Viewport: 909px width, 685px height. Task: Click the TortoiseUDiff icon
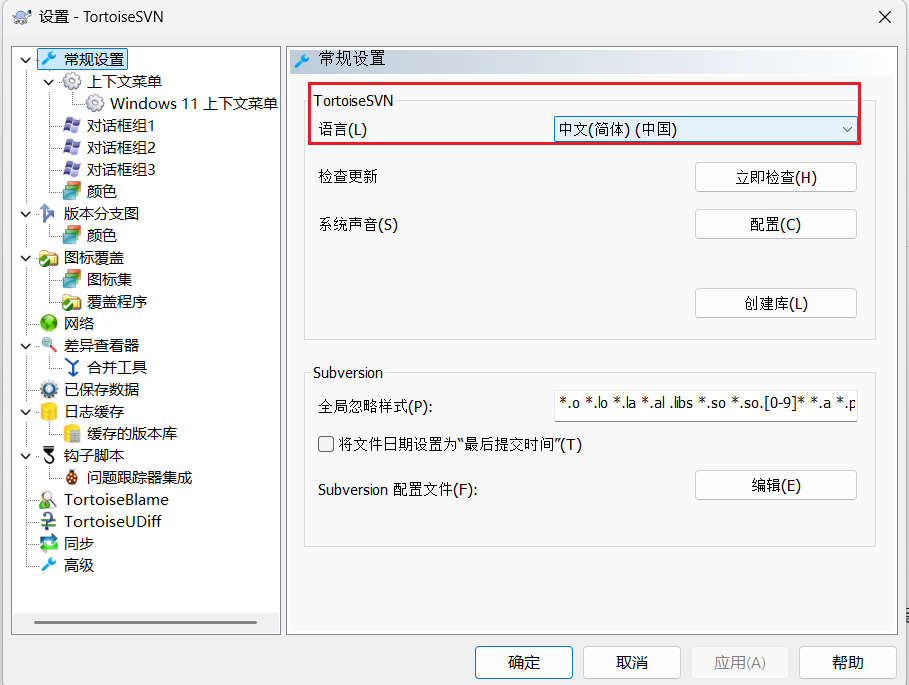click(48, 522)
